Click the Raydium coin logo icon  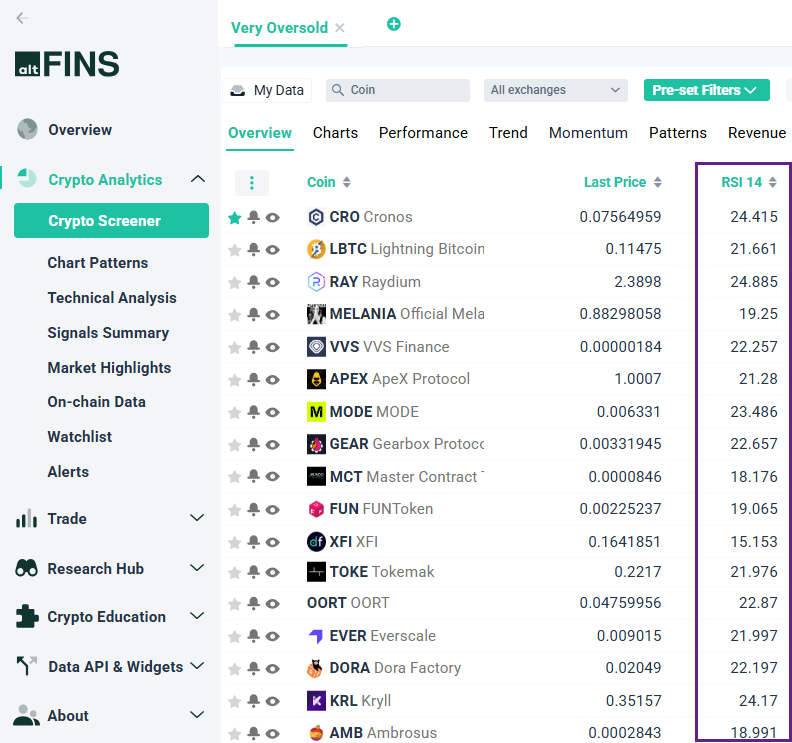[316, 282]
